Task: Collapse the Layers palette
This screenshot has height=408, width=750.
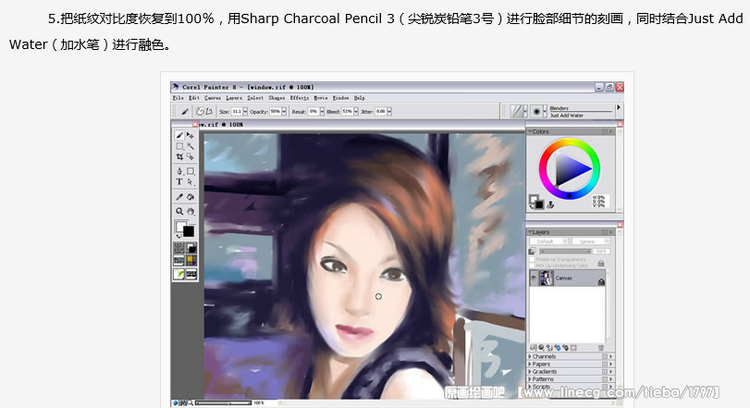Action: [x=530, y=232]
